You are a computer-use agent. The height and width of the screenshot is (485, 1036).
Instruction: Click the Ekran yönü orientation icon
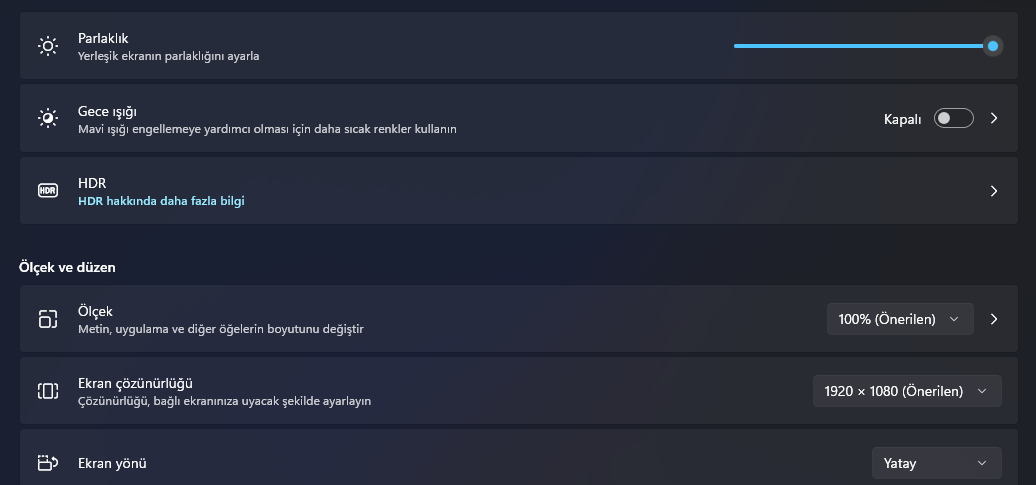(x=48, y=463)
